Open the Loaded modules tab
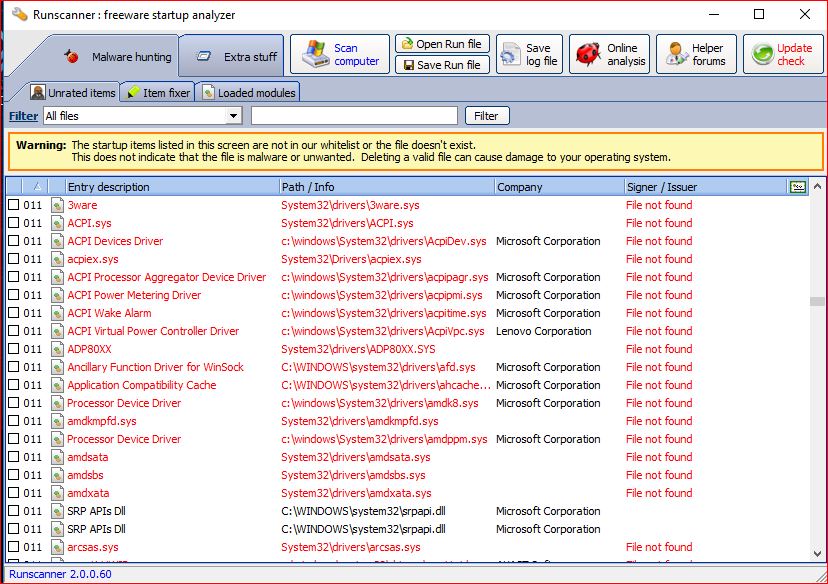 (248, 93)
